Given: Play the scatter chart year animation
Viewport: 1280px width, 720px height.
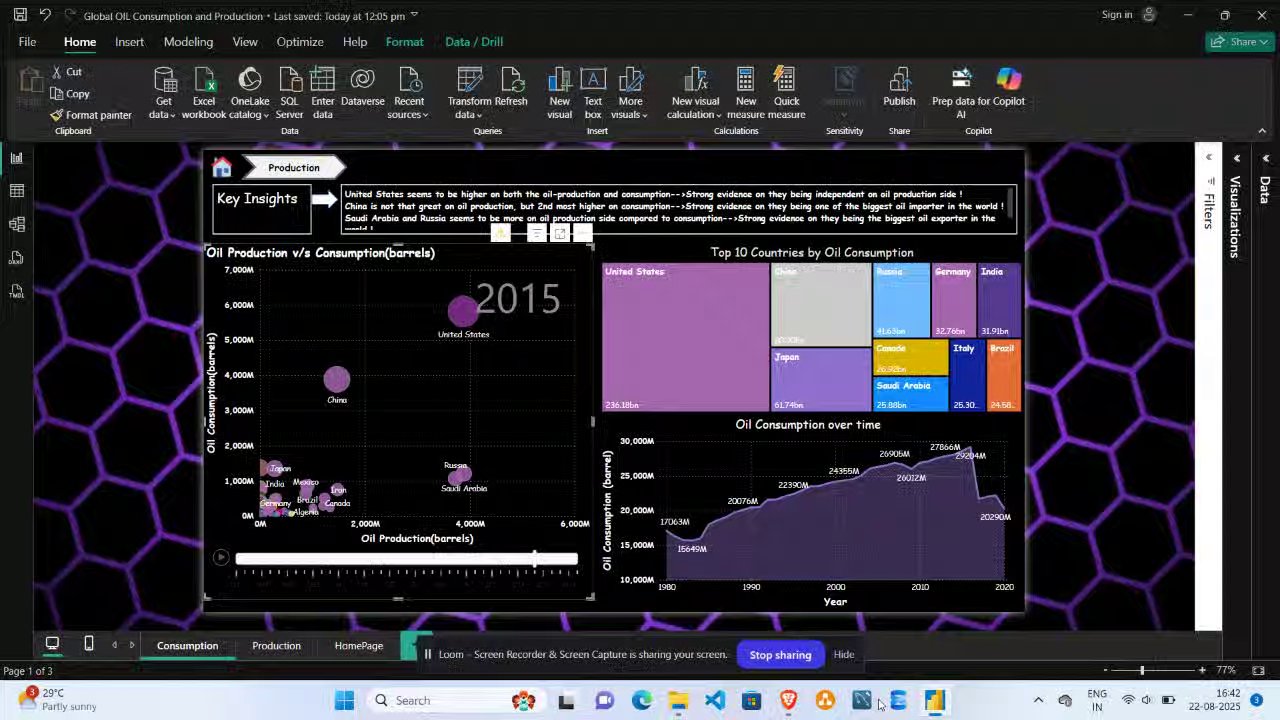Looking at the screenshot, I should coord(221,557).
